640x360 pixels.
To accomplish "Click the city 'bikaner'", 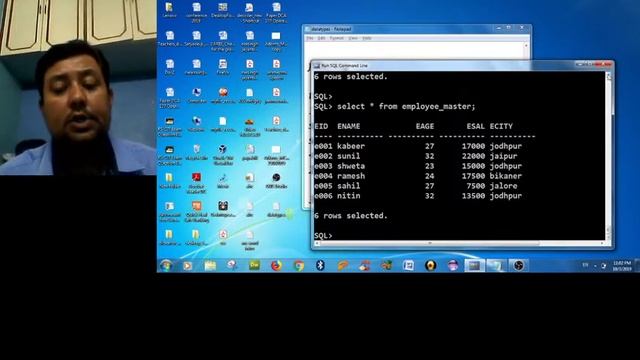I will (x=506, y=176).
